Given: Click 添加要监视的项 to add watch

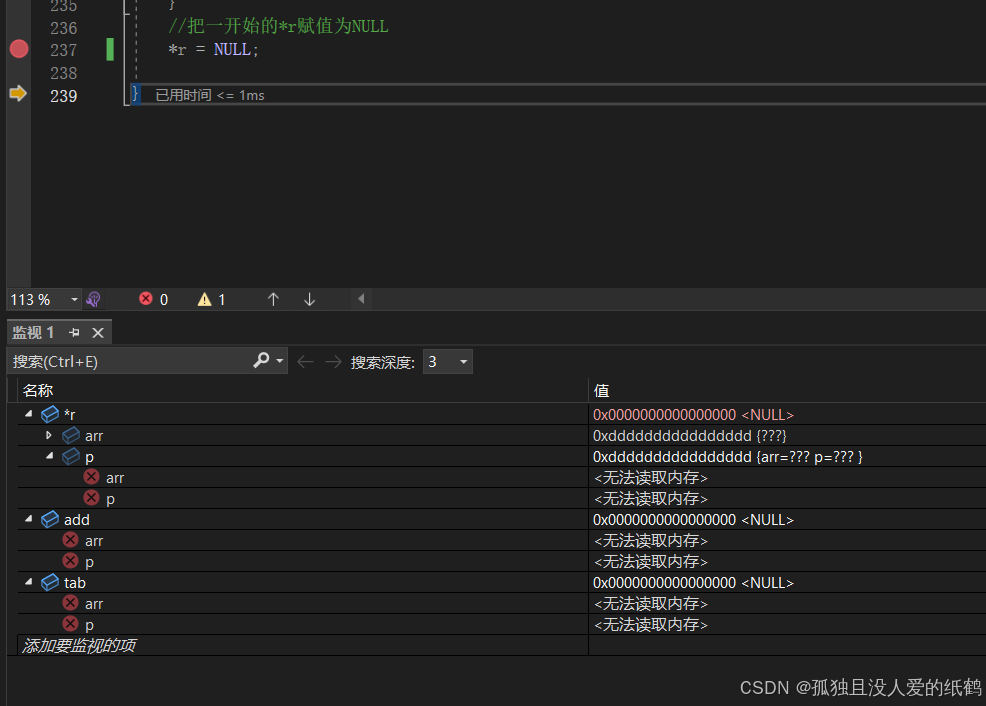Looking at the screenshot, I should (x=79, y=646).
